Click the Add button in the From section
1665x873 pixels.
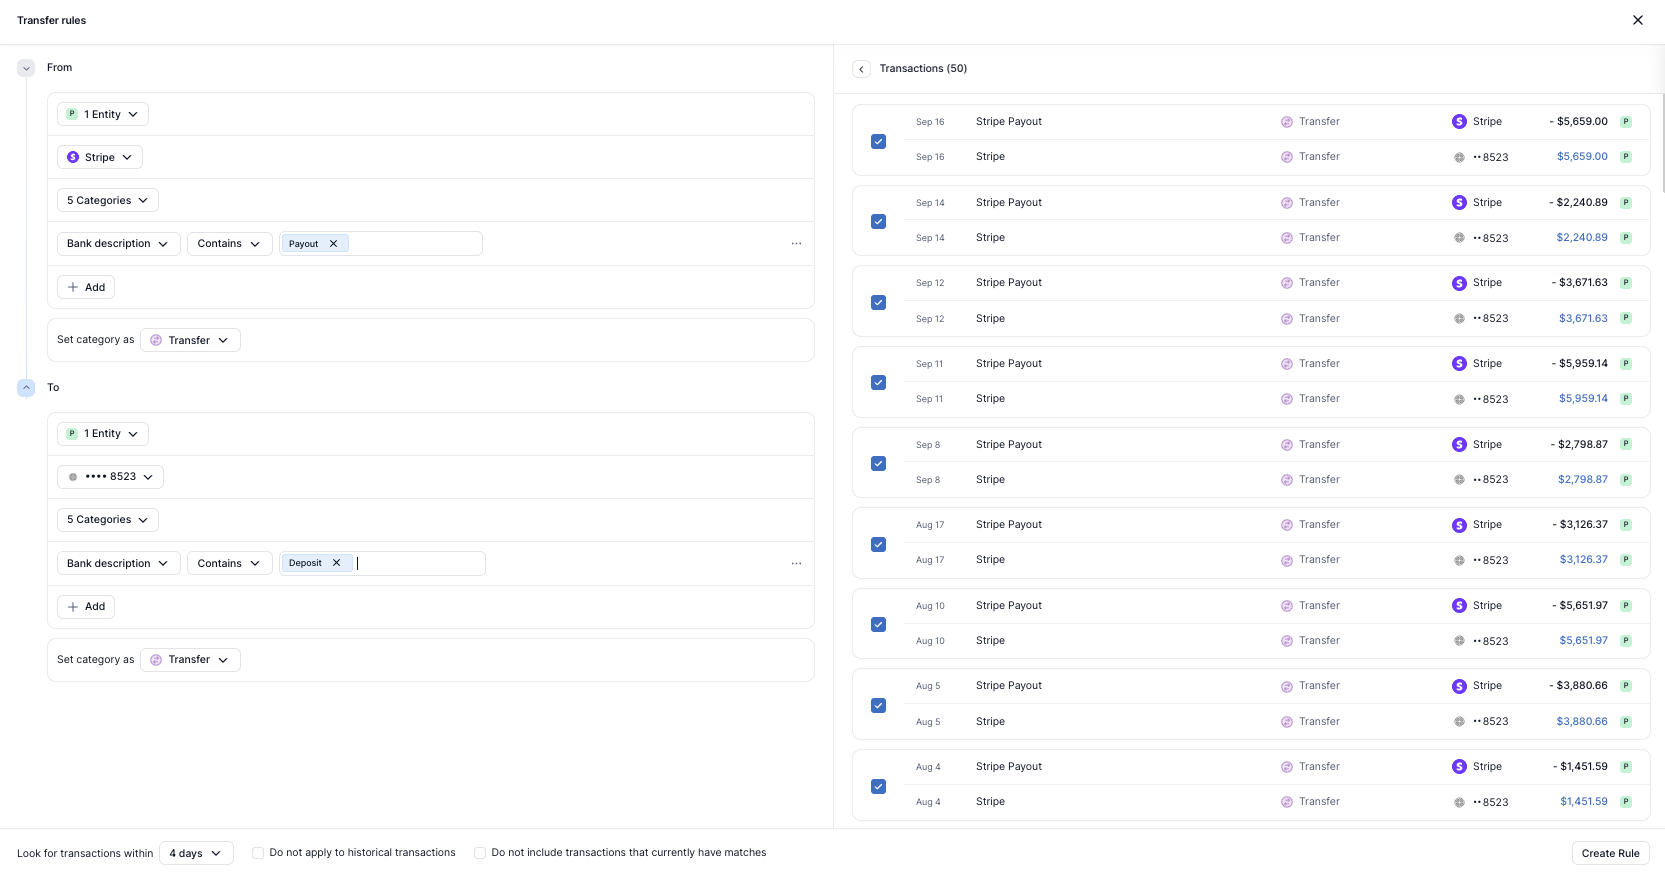(x=86, y=287)
